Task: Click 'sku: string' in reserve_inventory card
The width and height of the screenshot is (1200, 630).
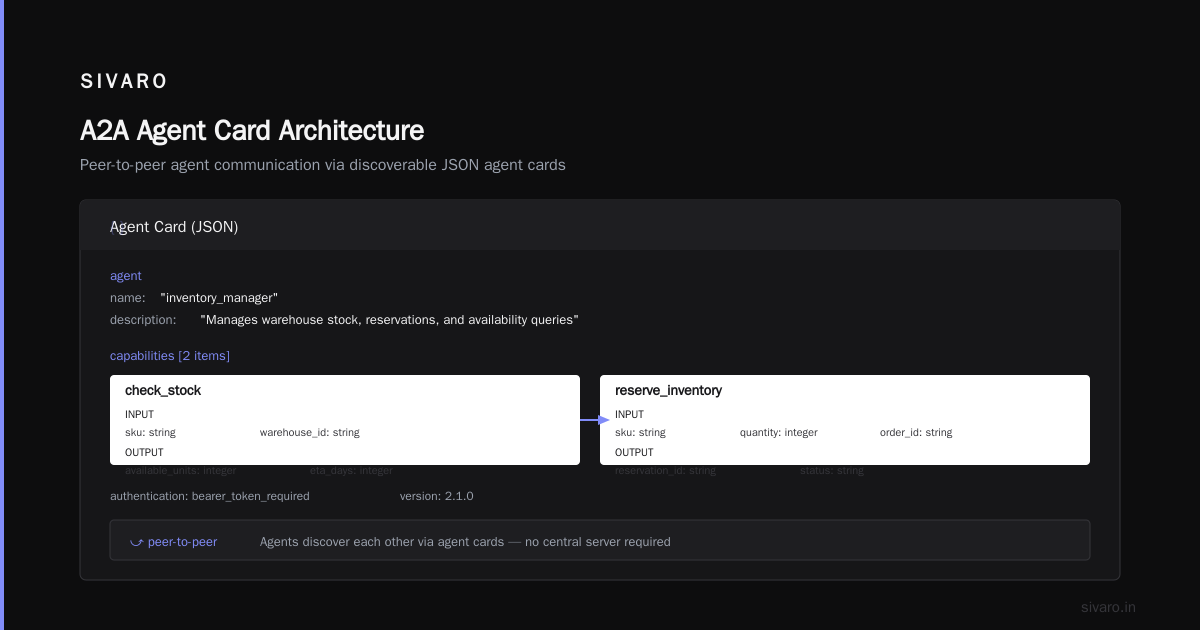Action: point(640,433)
